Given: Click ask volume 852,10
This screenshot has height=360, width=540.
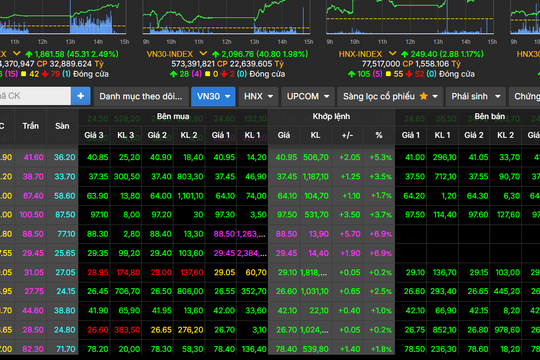Looking at the screenshot, I should (444, 330).
